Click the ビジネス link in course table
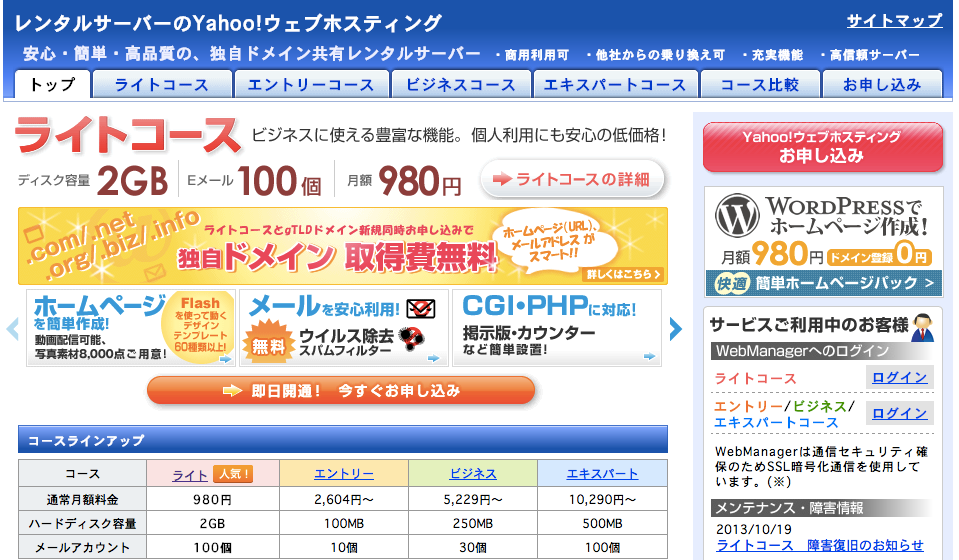Viewport: 959px width, 560px height. 473,474
